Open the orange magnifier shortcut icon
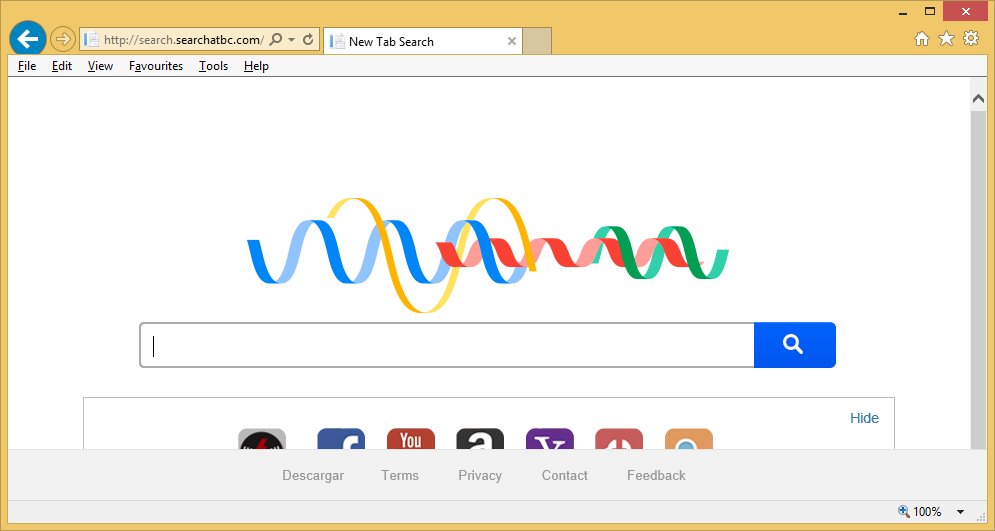The image size is (995, 531). [689, 439]
